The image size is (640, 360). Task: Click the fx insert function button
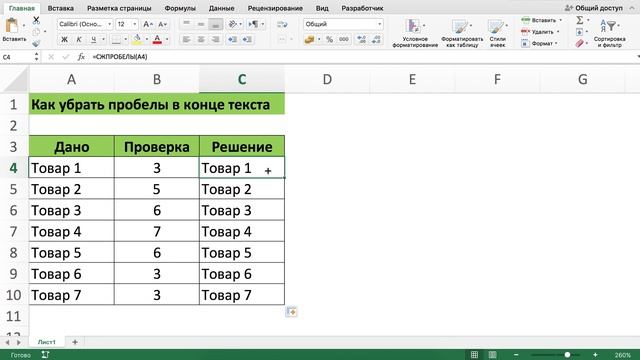81,57
